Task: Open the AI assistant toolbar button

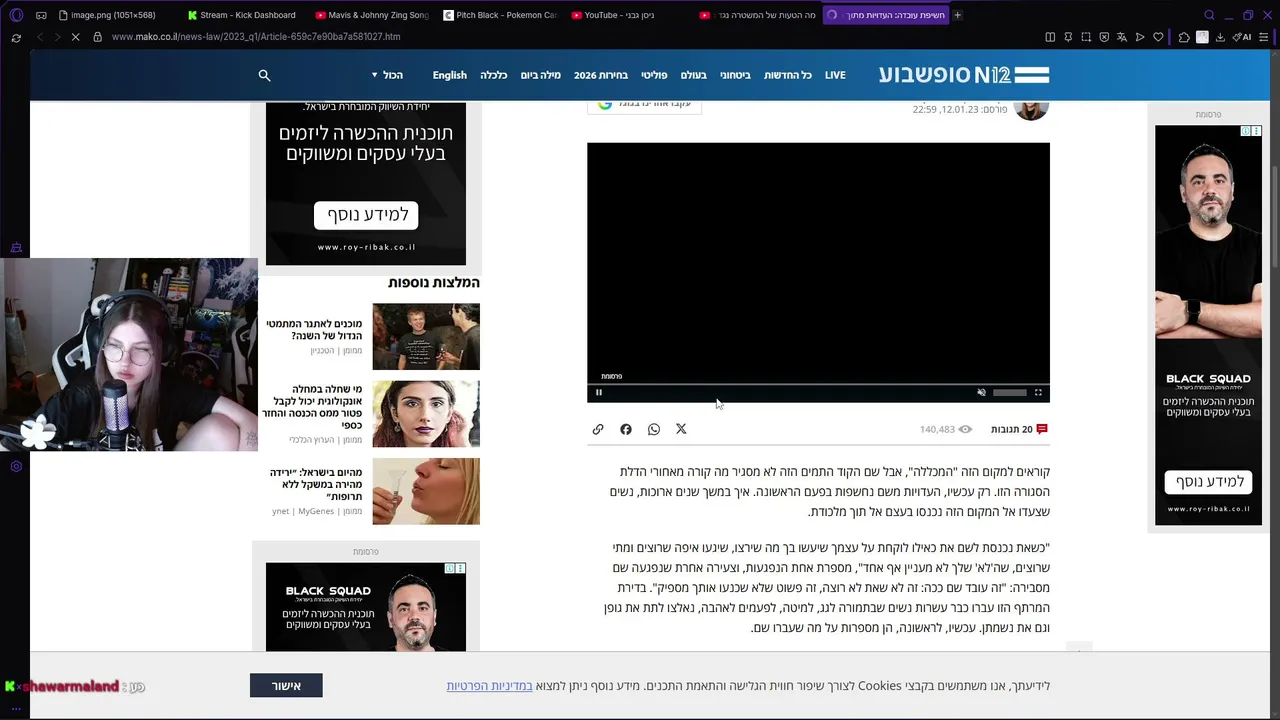Action: click(1244, 37)
